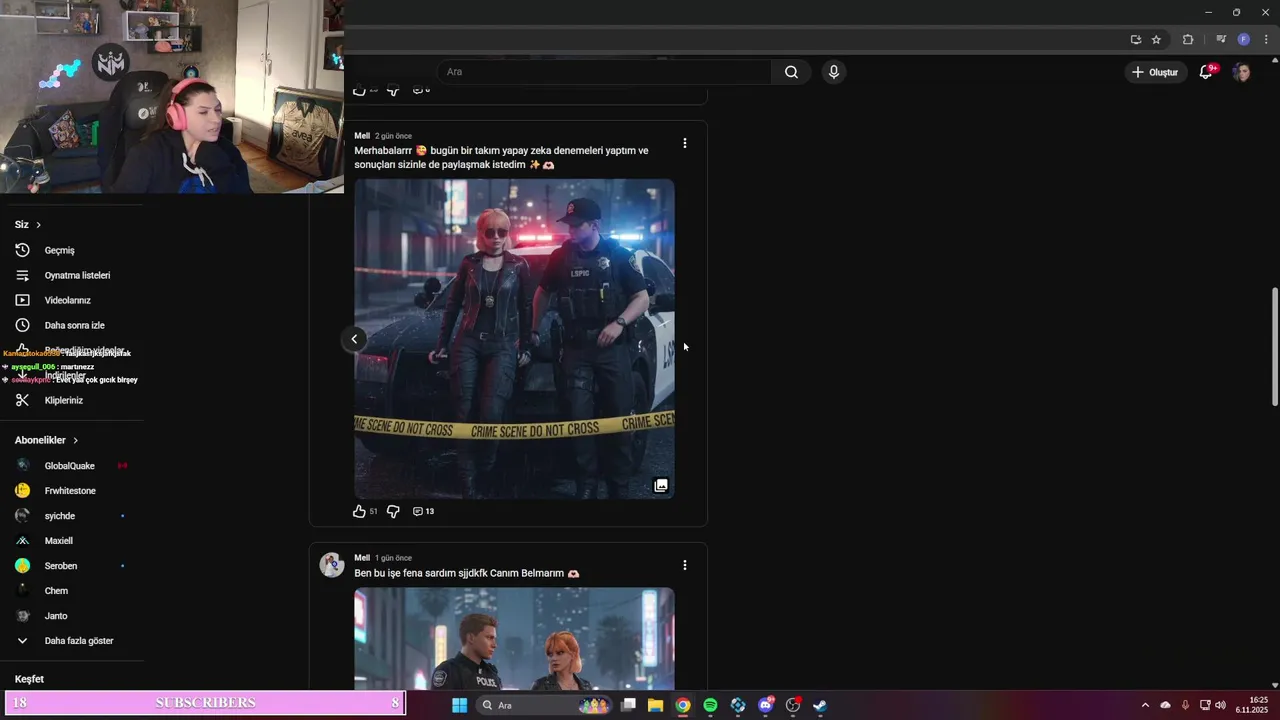Open the Spotify taskbar icon
The width and height of the screenshot is (1280, 720).
tap(710, 705)
